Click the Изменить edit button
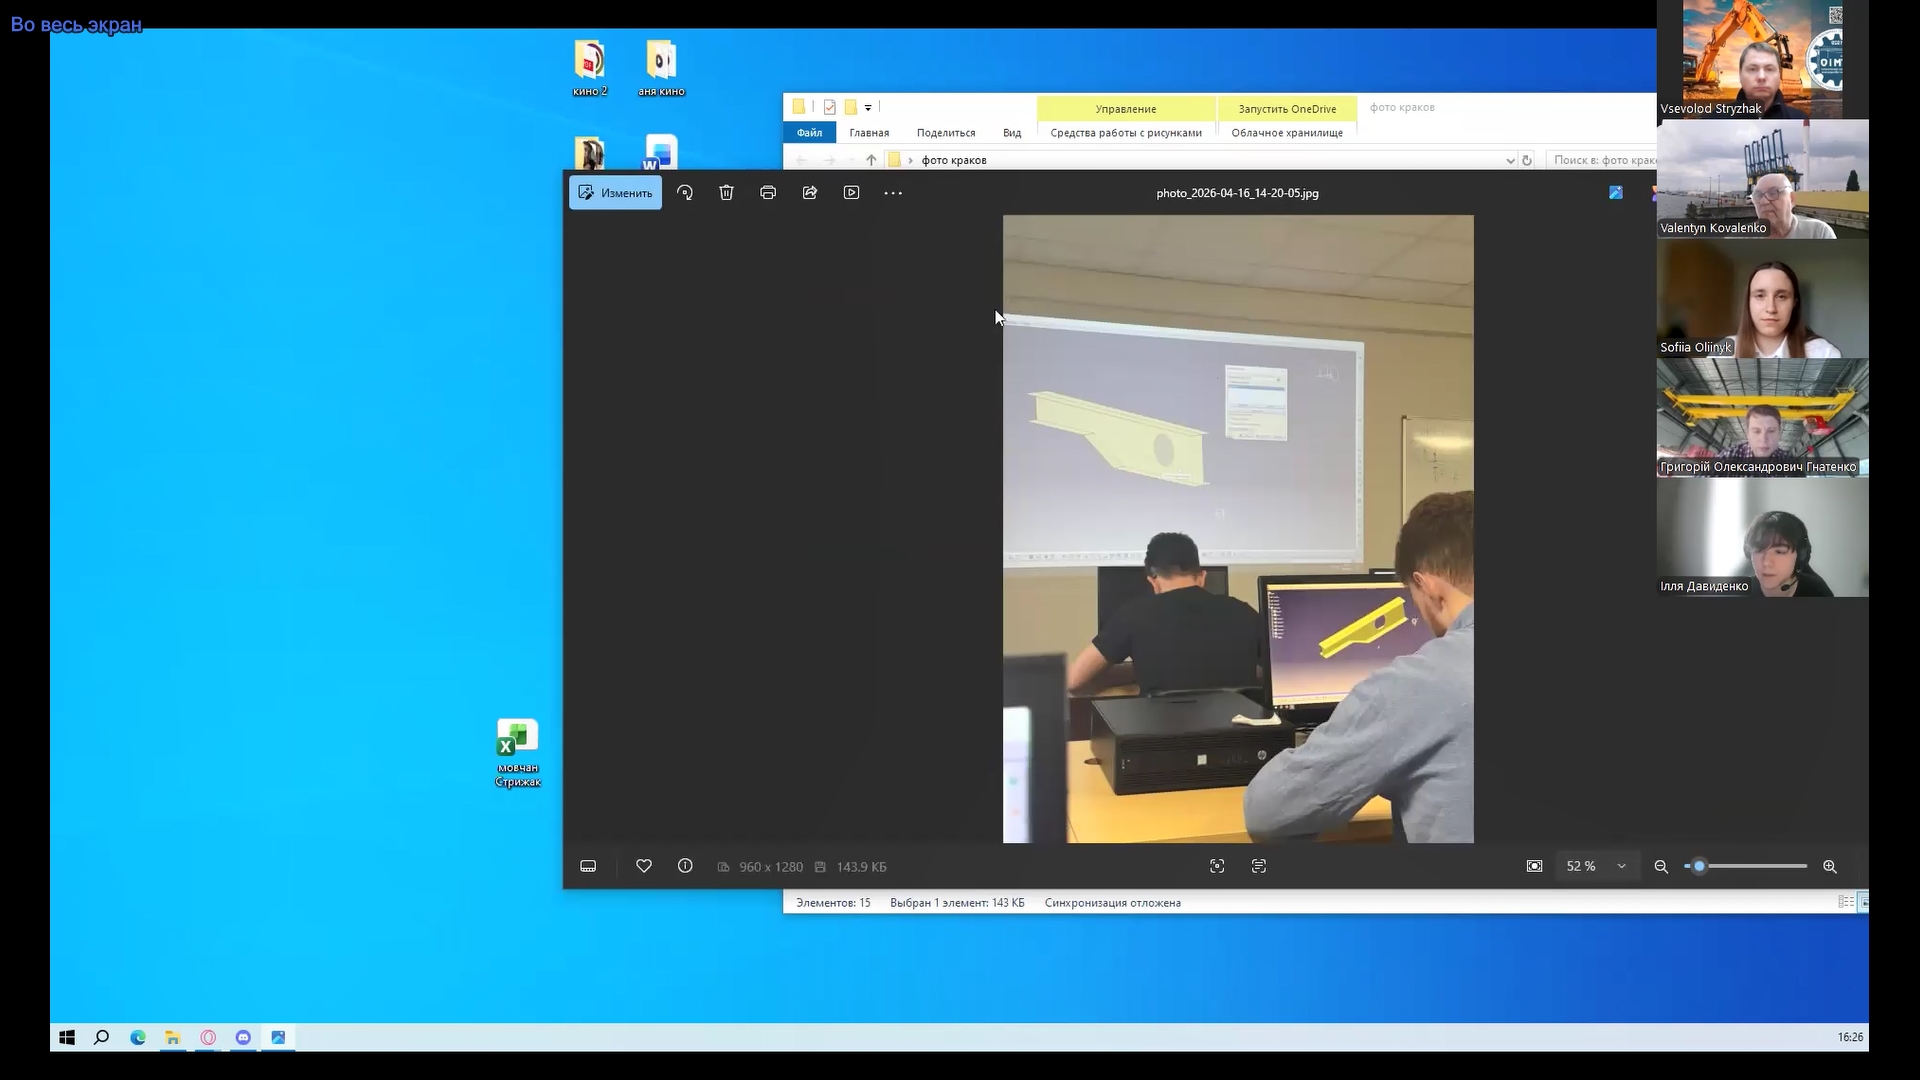 615,193
